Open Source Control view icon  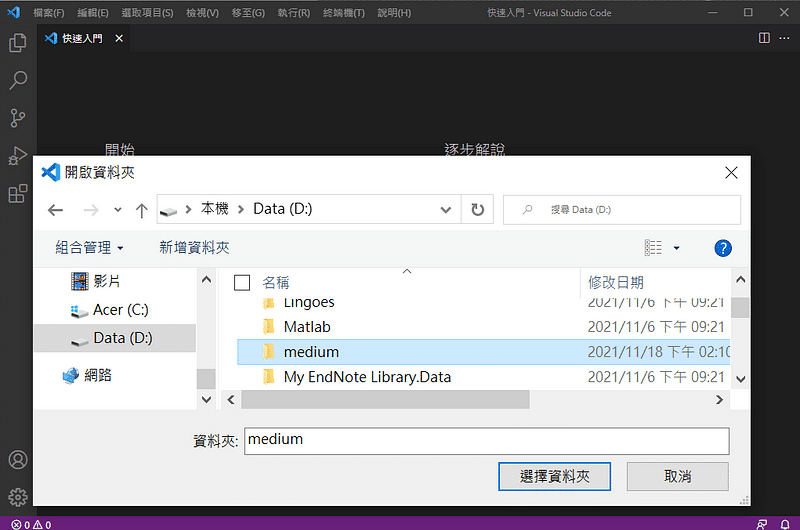pyautogui.click(x=17, y=118)
